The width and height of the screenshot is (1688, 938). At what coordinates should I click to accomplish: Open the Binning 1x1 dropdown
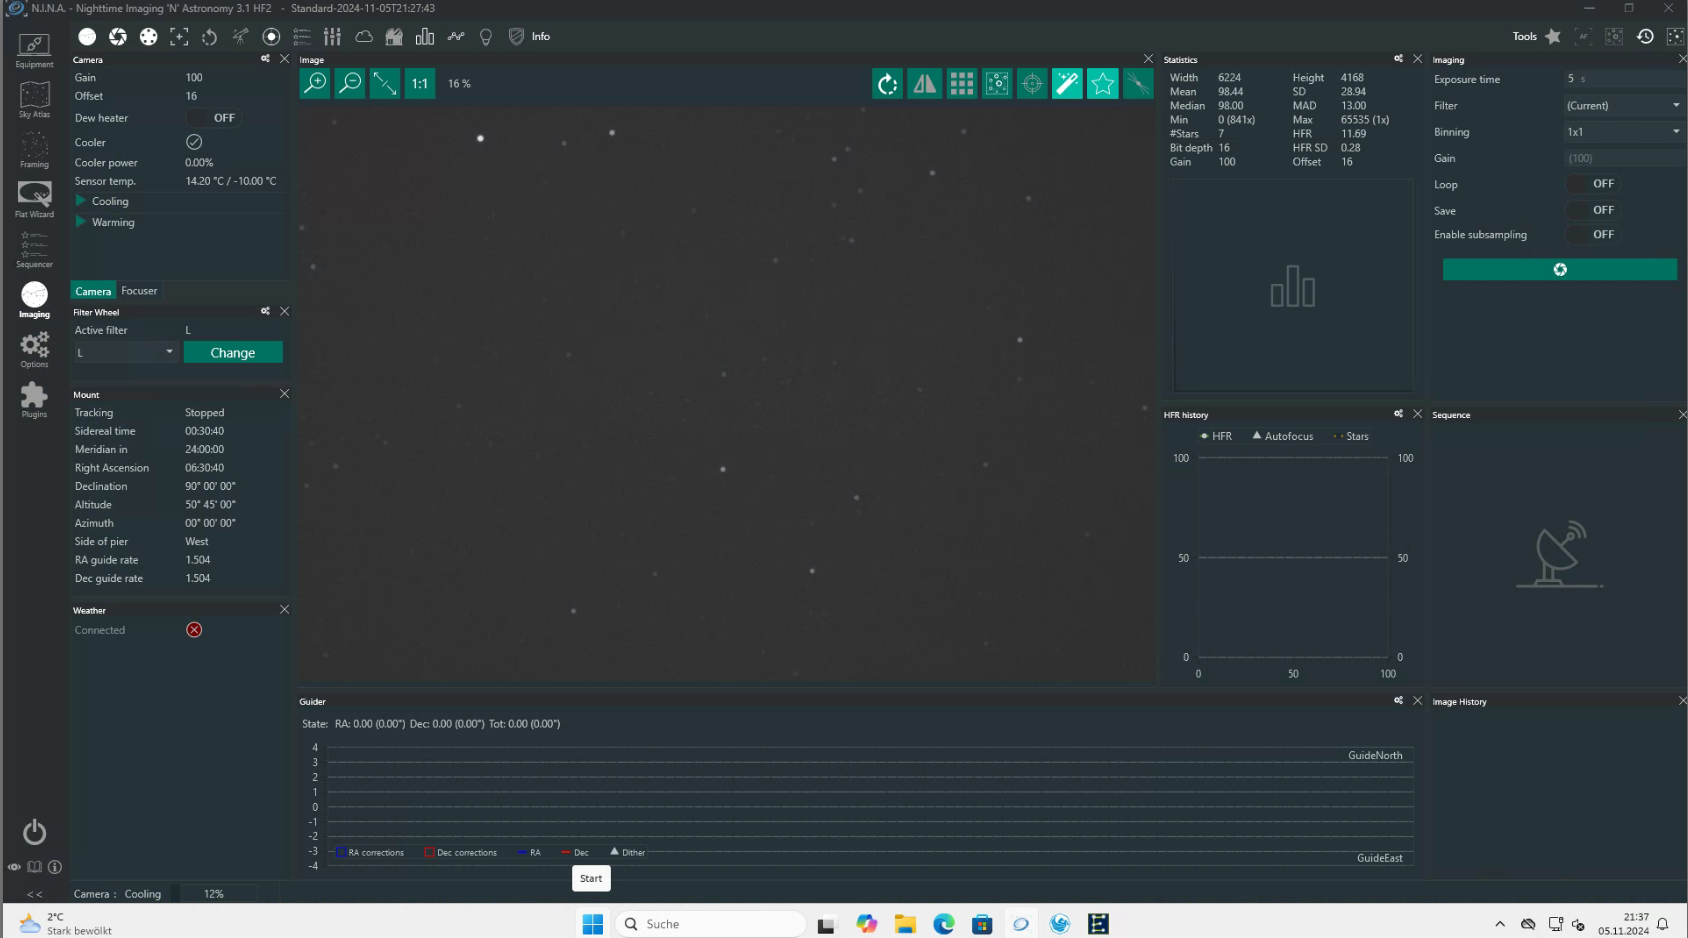click(1624, 132)
